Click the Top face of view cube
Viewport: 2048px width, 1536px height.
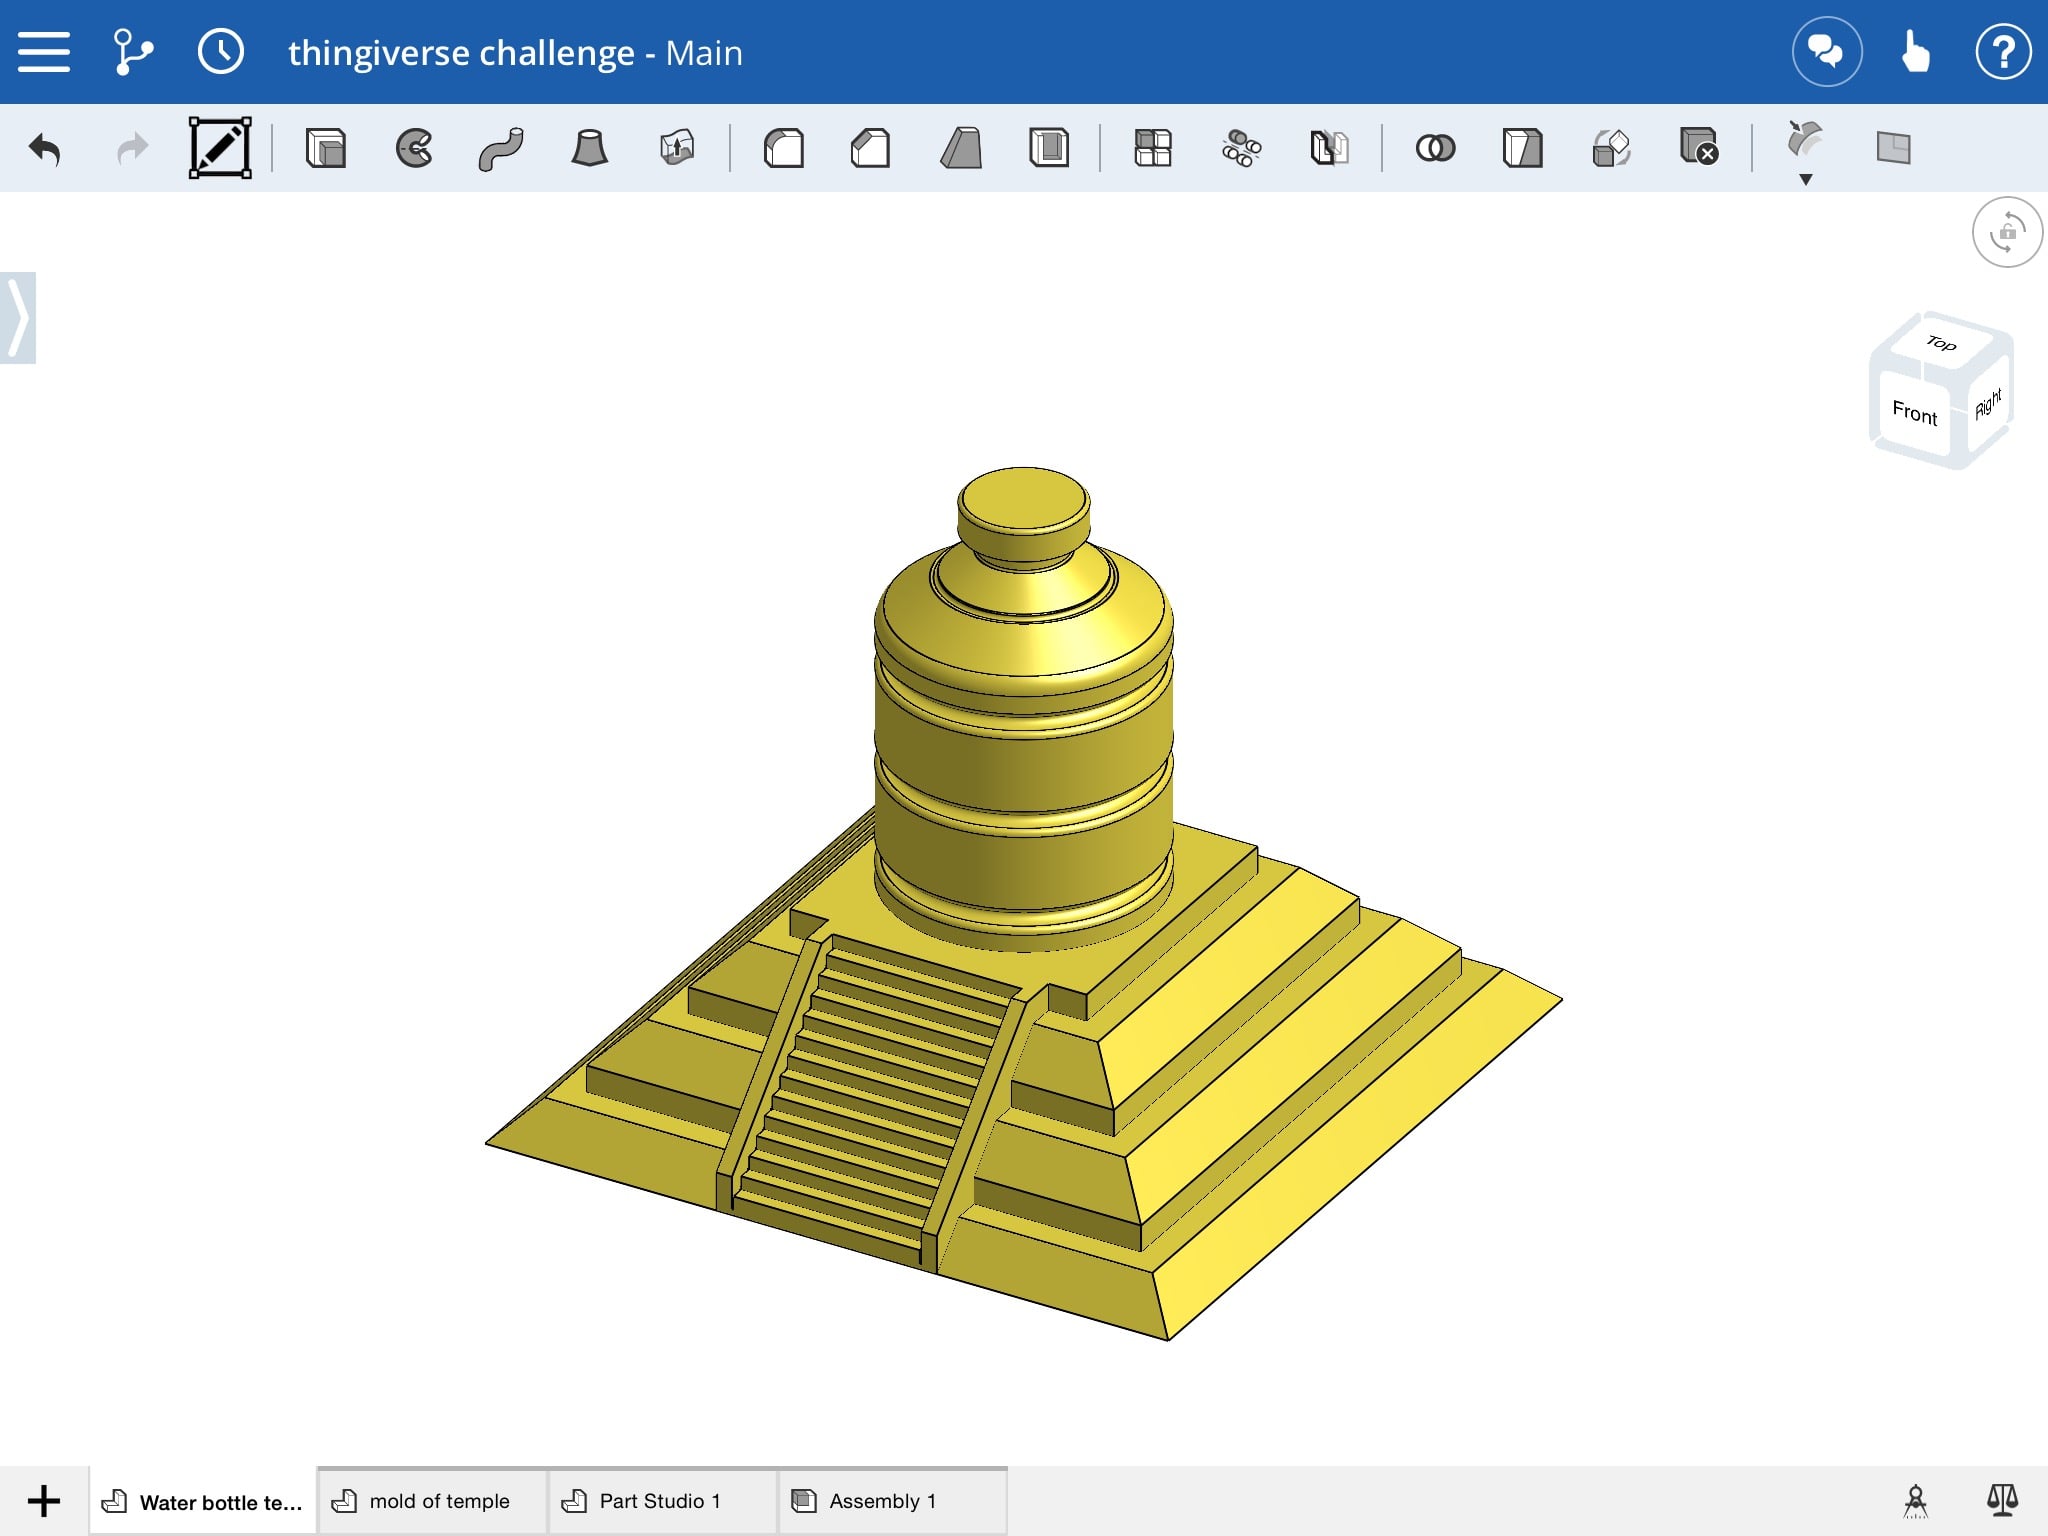1941,343
